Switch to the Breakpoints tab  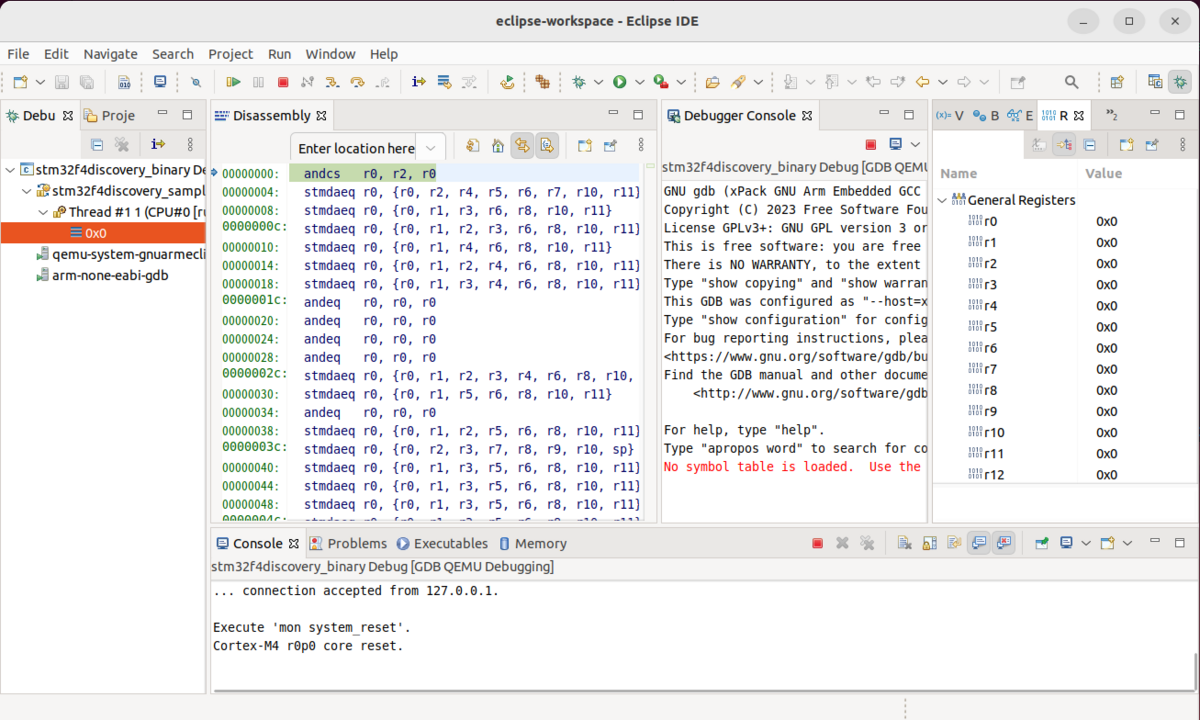click(x=986, y=115)
